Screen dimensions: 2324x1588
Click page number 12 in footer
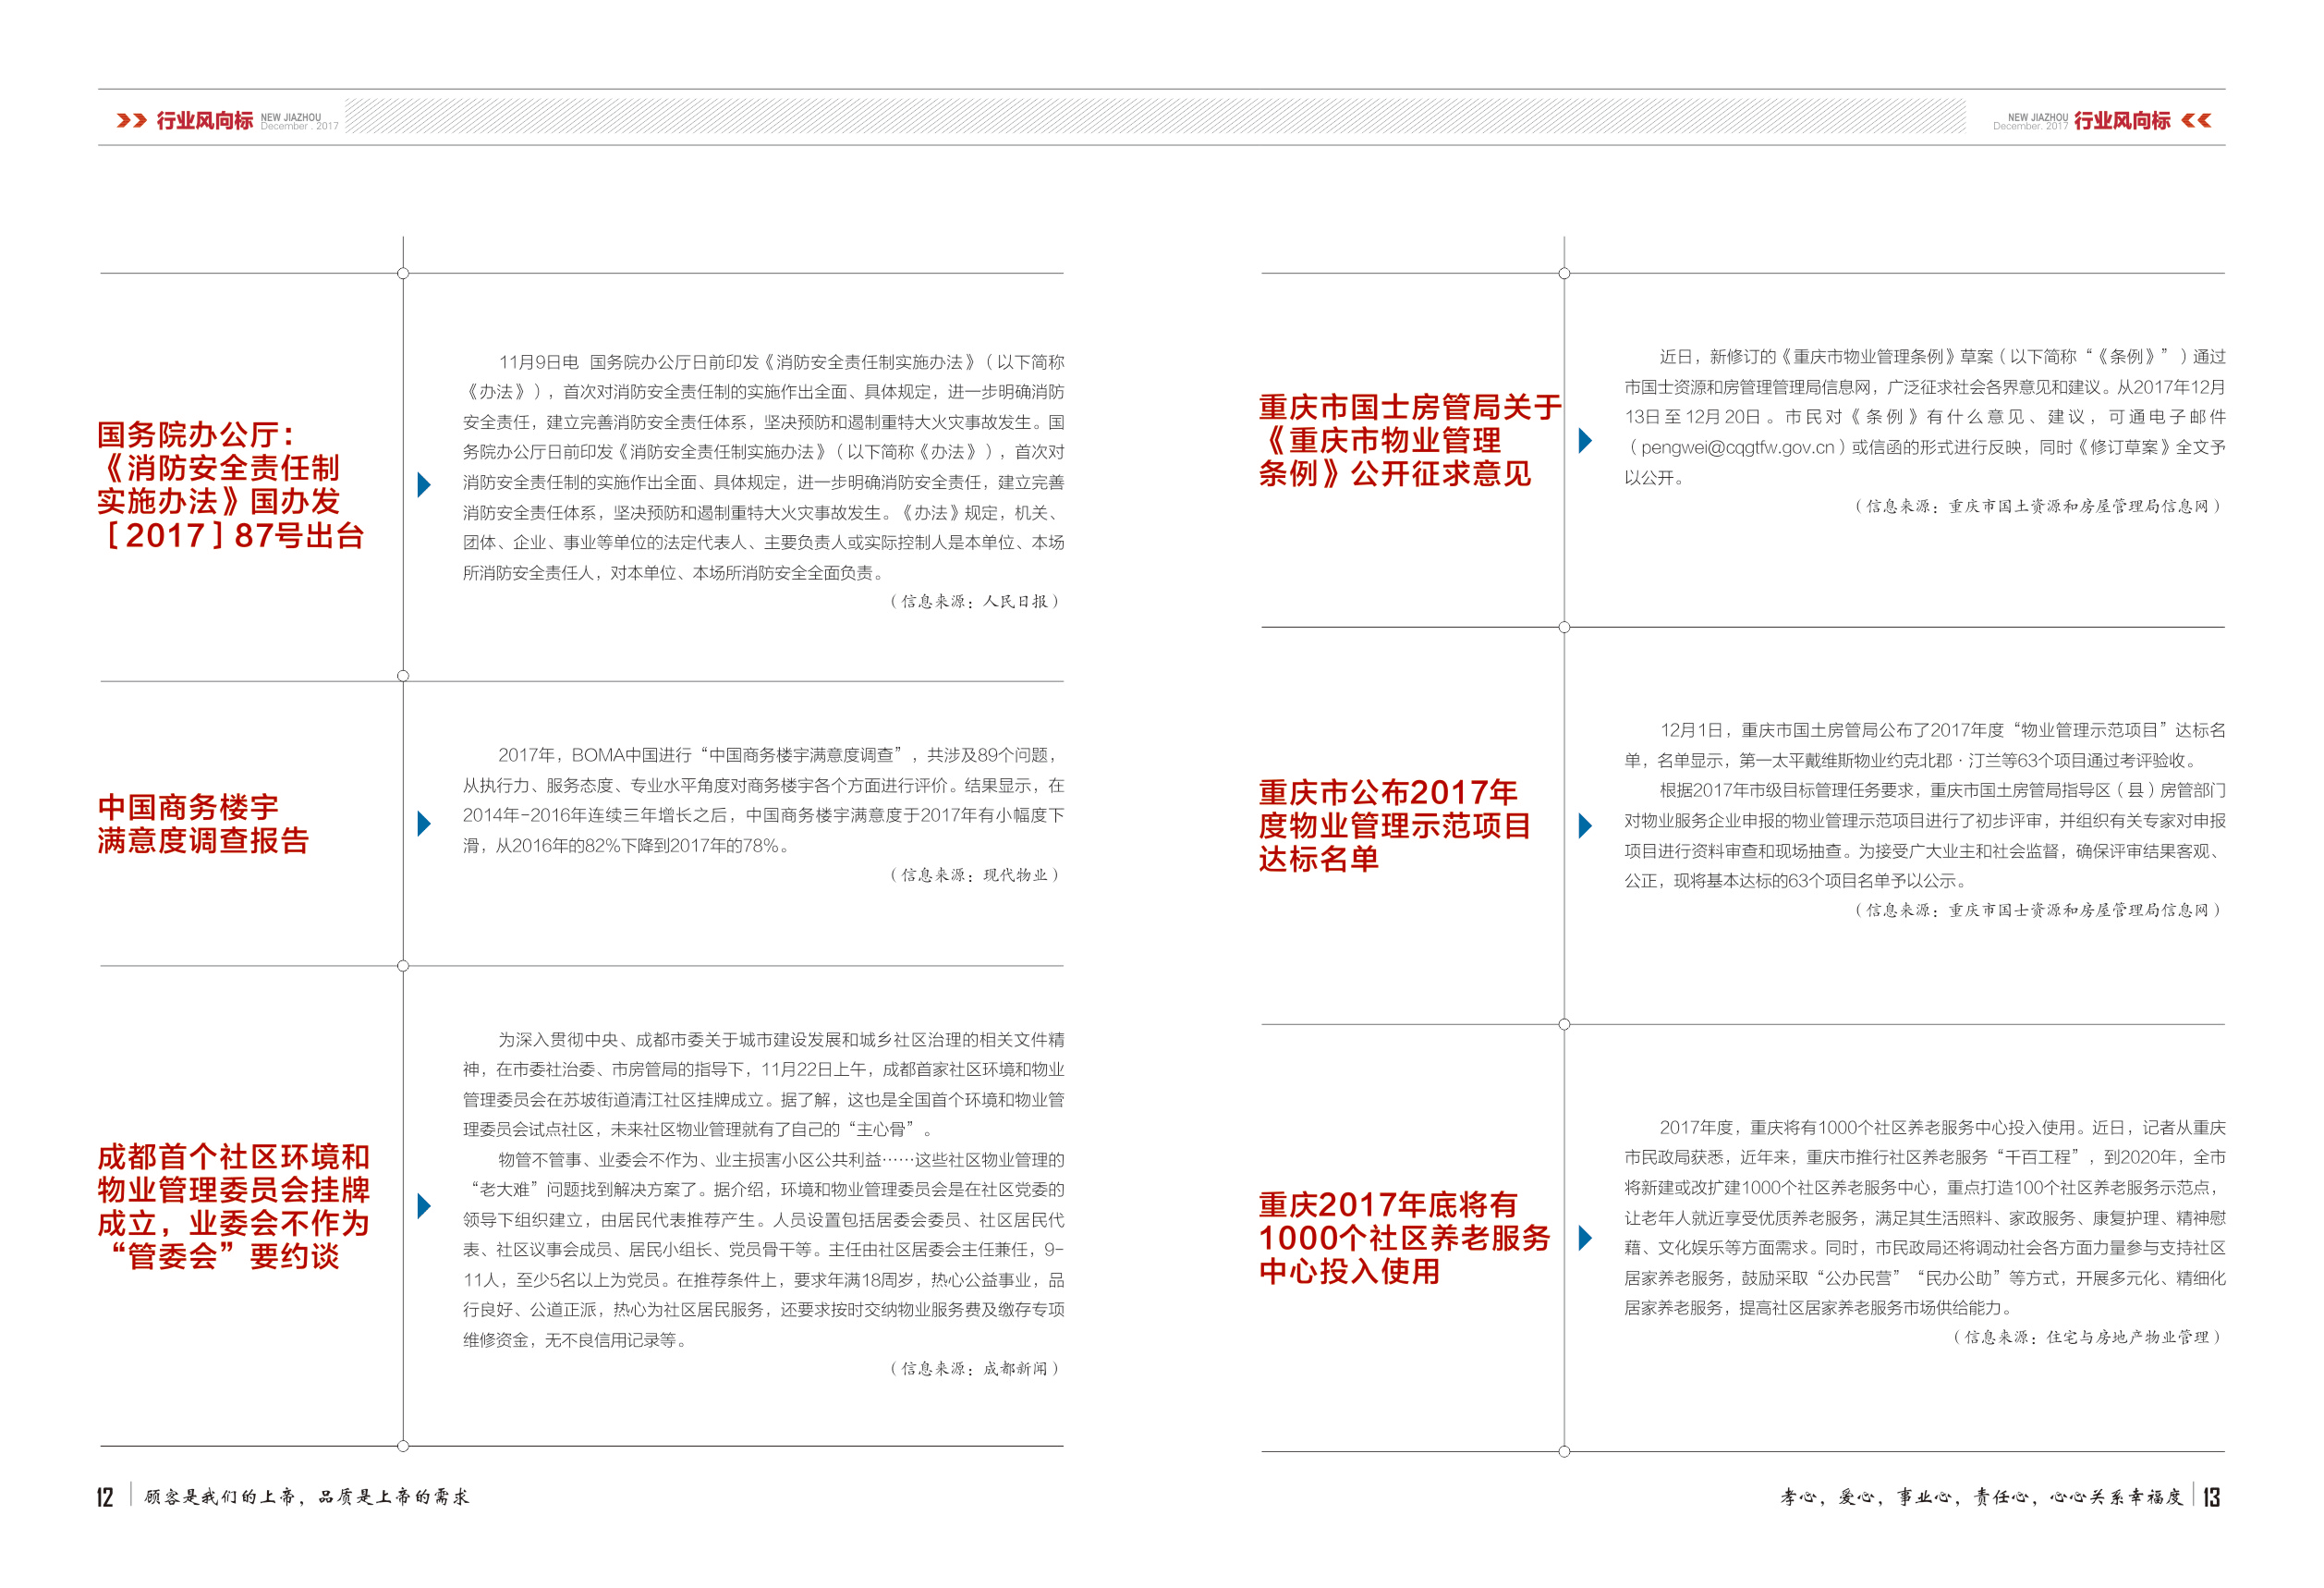(x=105, y=1497)
